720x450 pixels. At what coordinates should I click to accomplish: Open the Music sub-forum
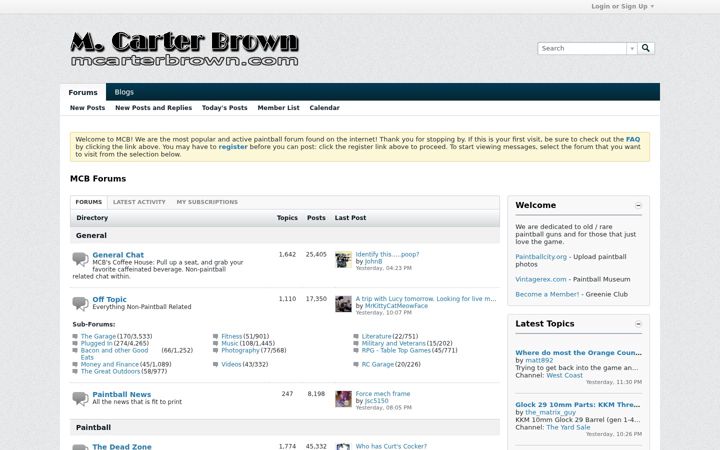coord(230,343)
